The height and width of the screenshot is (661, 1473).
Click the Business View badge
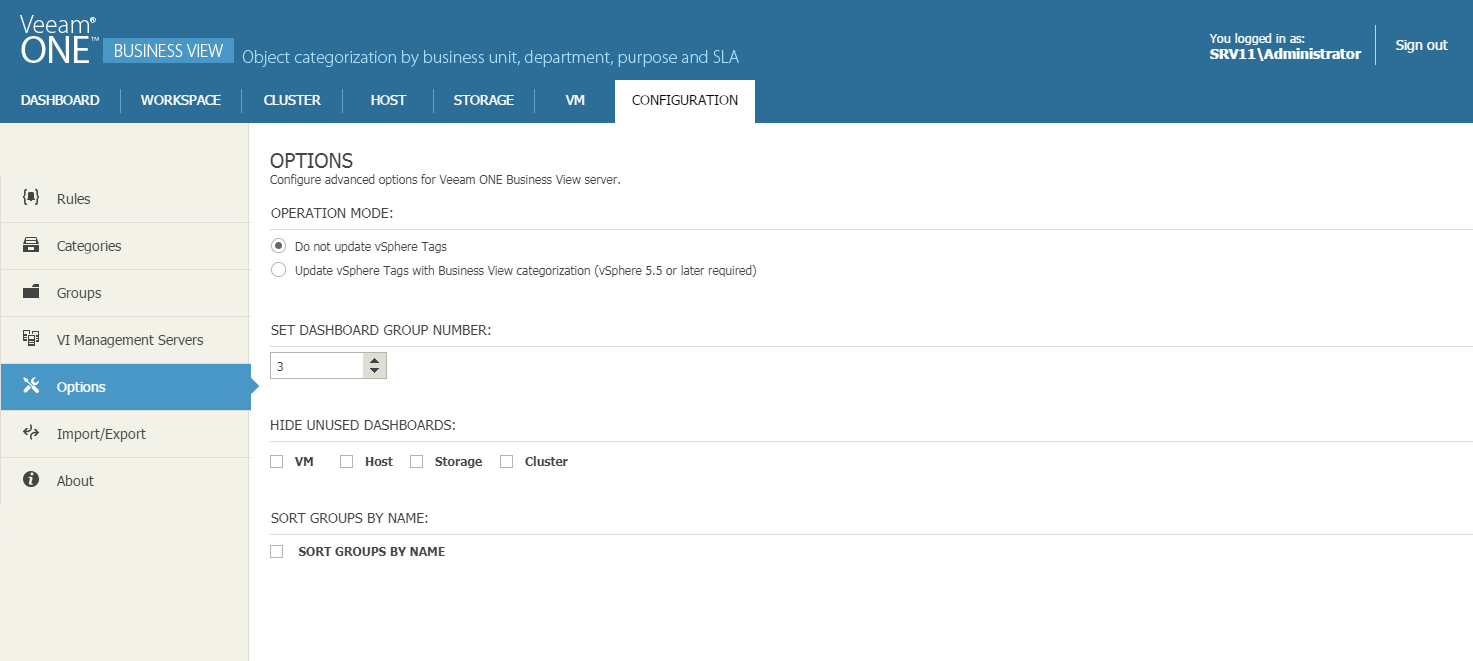point(168,51)
